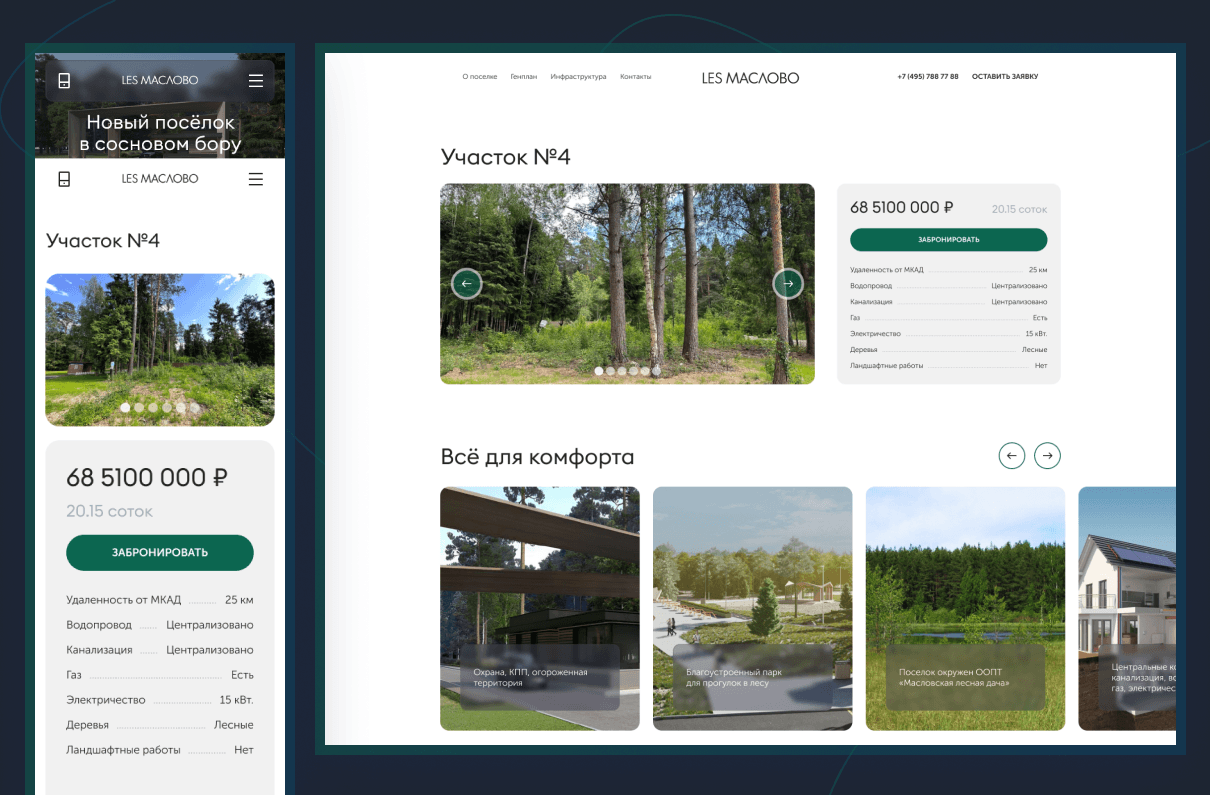Open the desktop plot photo
The width and height of the screenshot is (1210, 795).
627,284
